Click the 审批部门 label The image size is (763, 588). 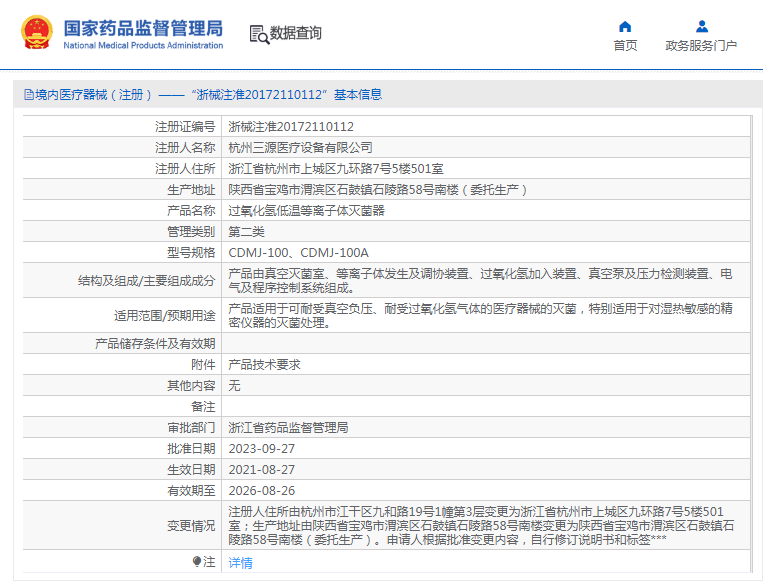(x=191, y=427)
